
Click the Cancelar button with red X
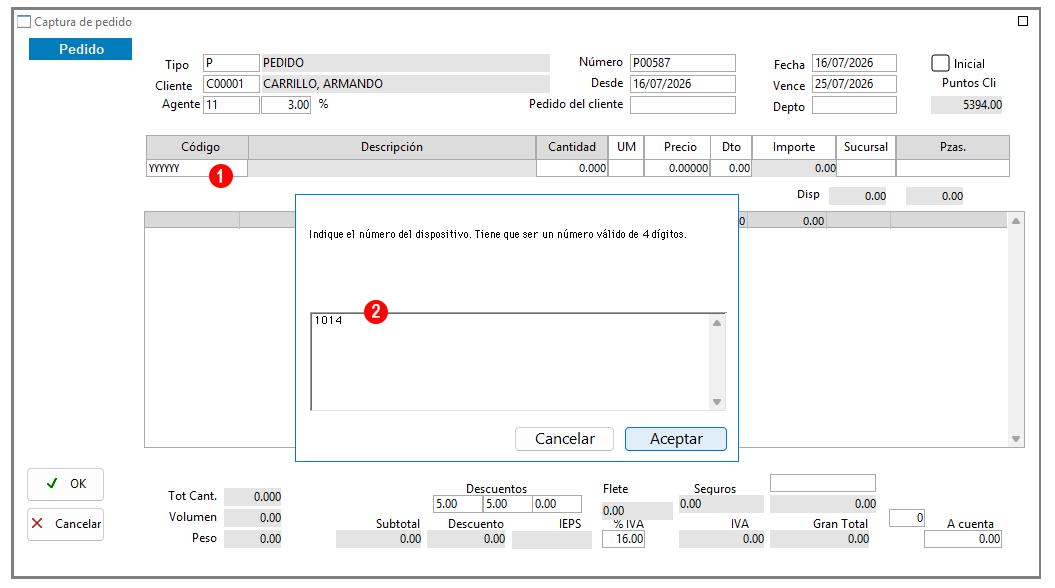65,523
